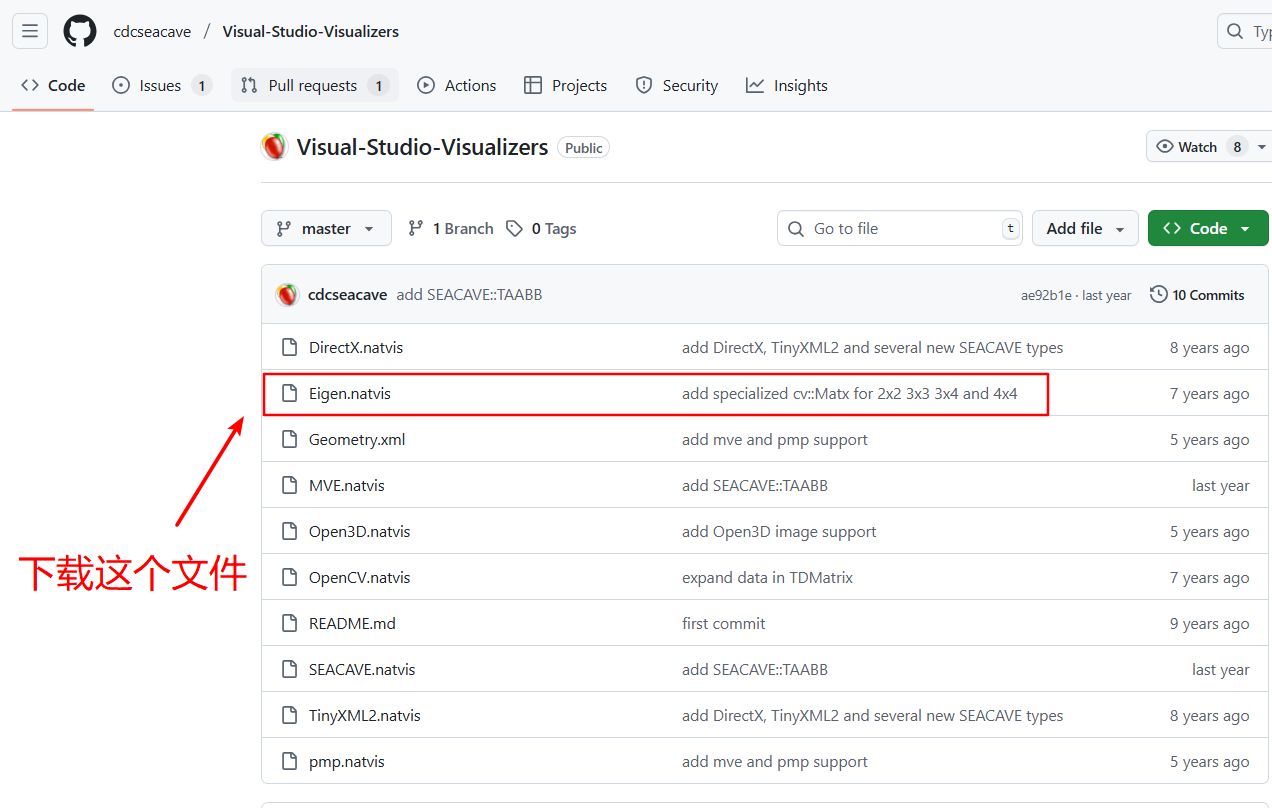The height and width of the screenshot is (808, 1272).
Task: Open the Pull requests tab
Action: pyautogui.click(x=314, y=86)
